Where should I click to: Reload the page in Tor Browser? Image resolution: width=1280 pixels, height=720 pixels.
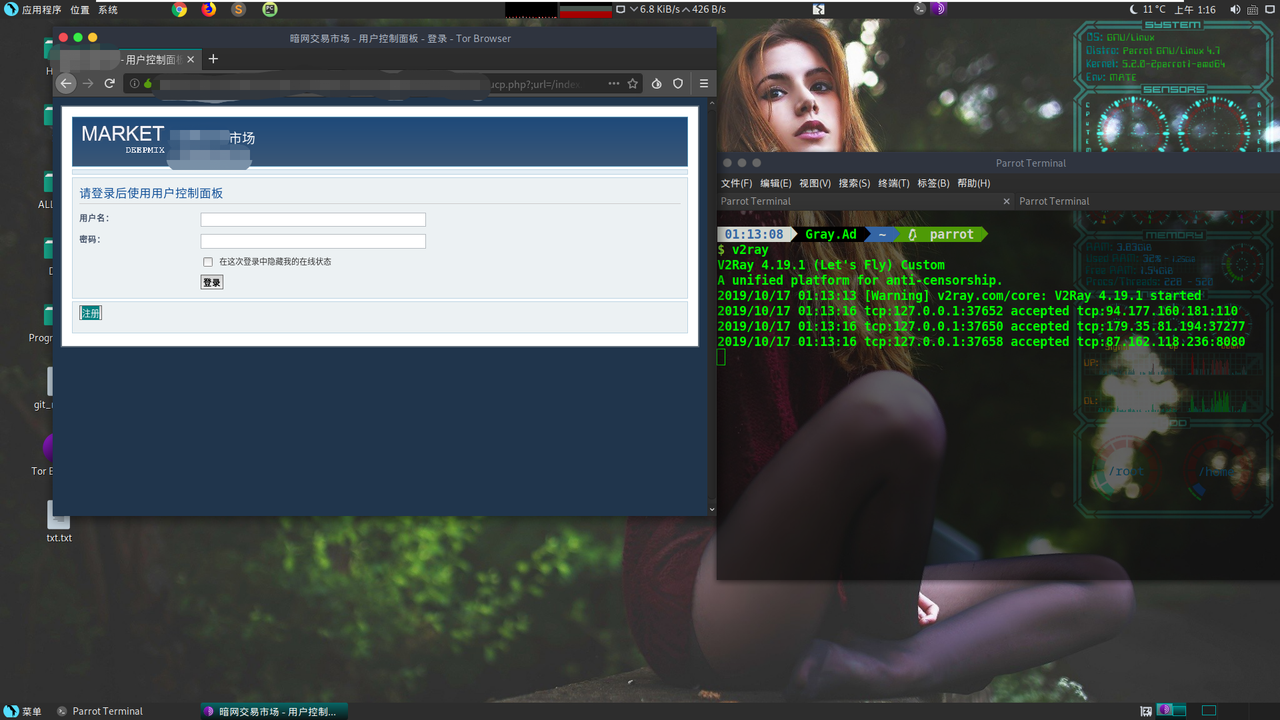click(110, 84)
